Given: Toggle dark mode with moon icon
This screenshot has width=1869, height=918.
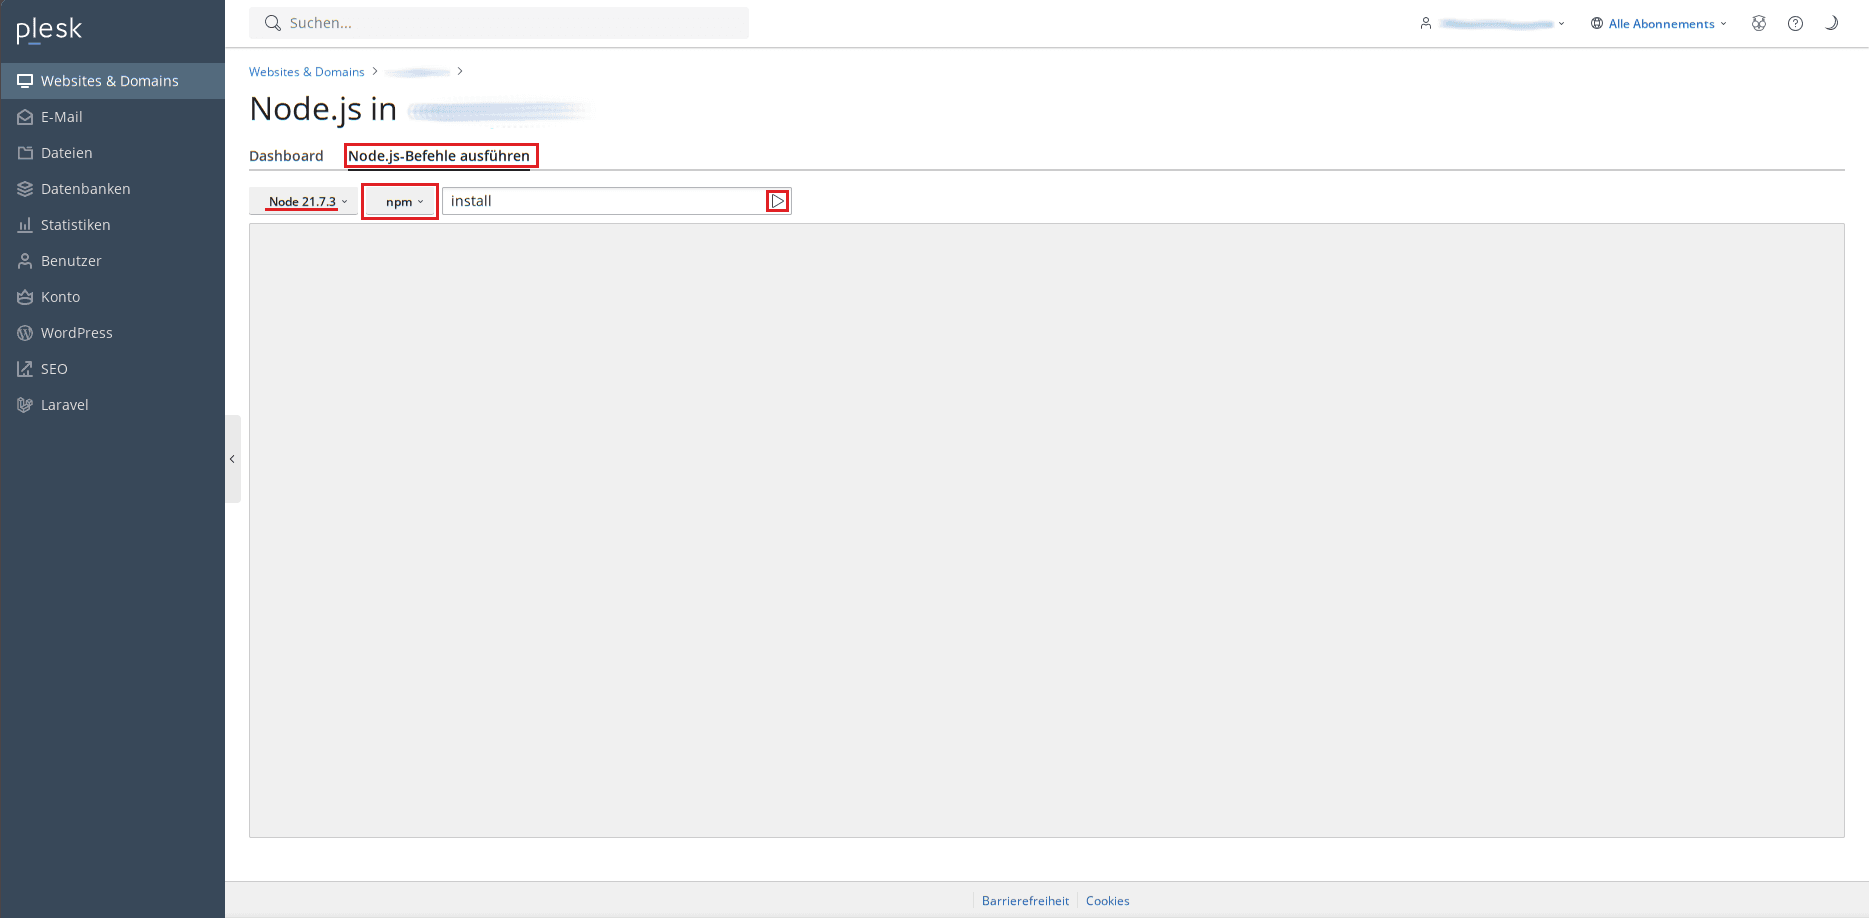Looking at the screenshot, I should (x=1831, y=23).
